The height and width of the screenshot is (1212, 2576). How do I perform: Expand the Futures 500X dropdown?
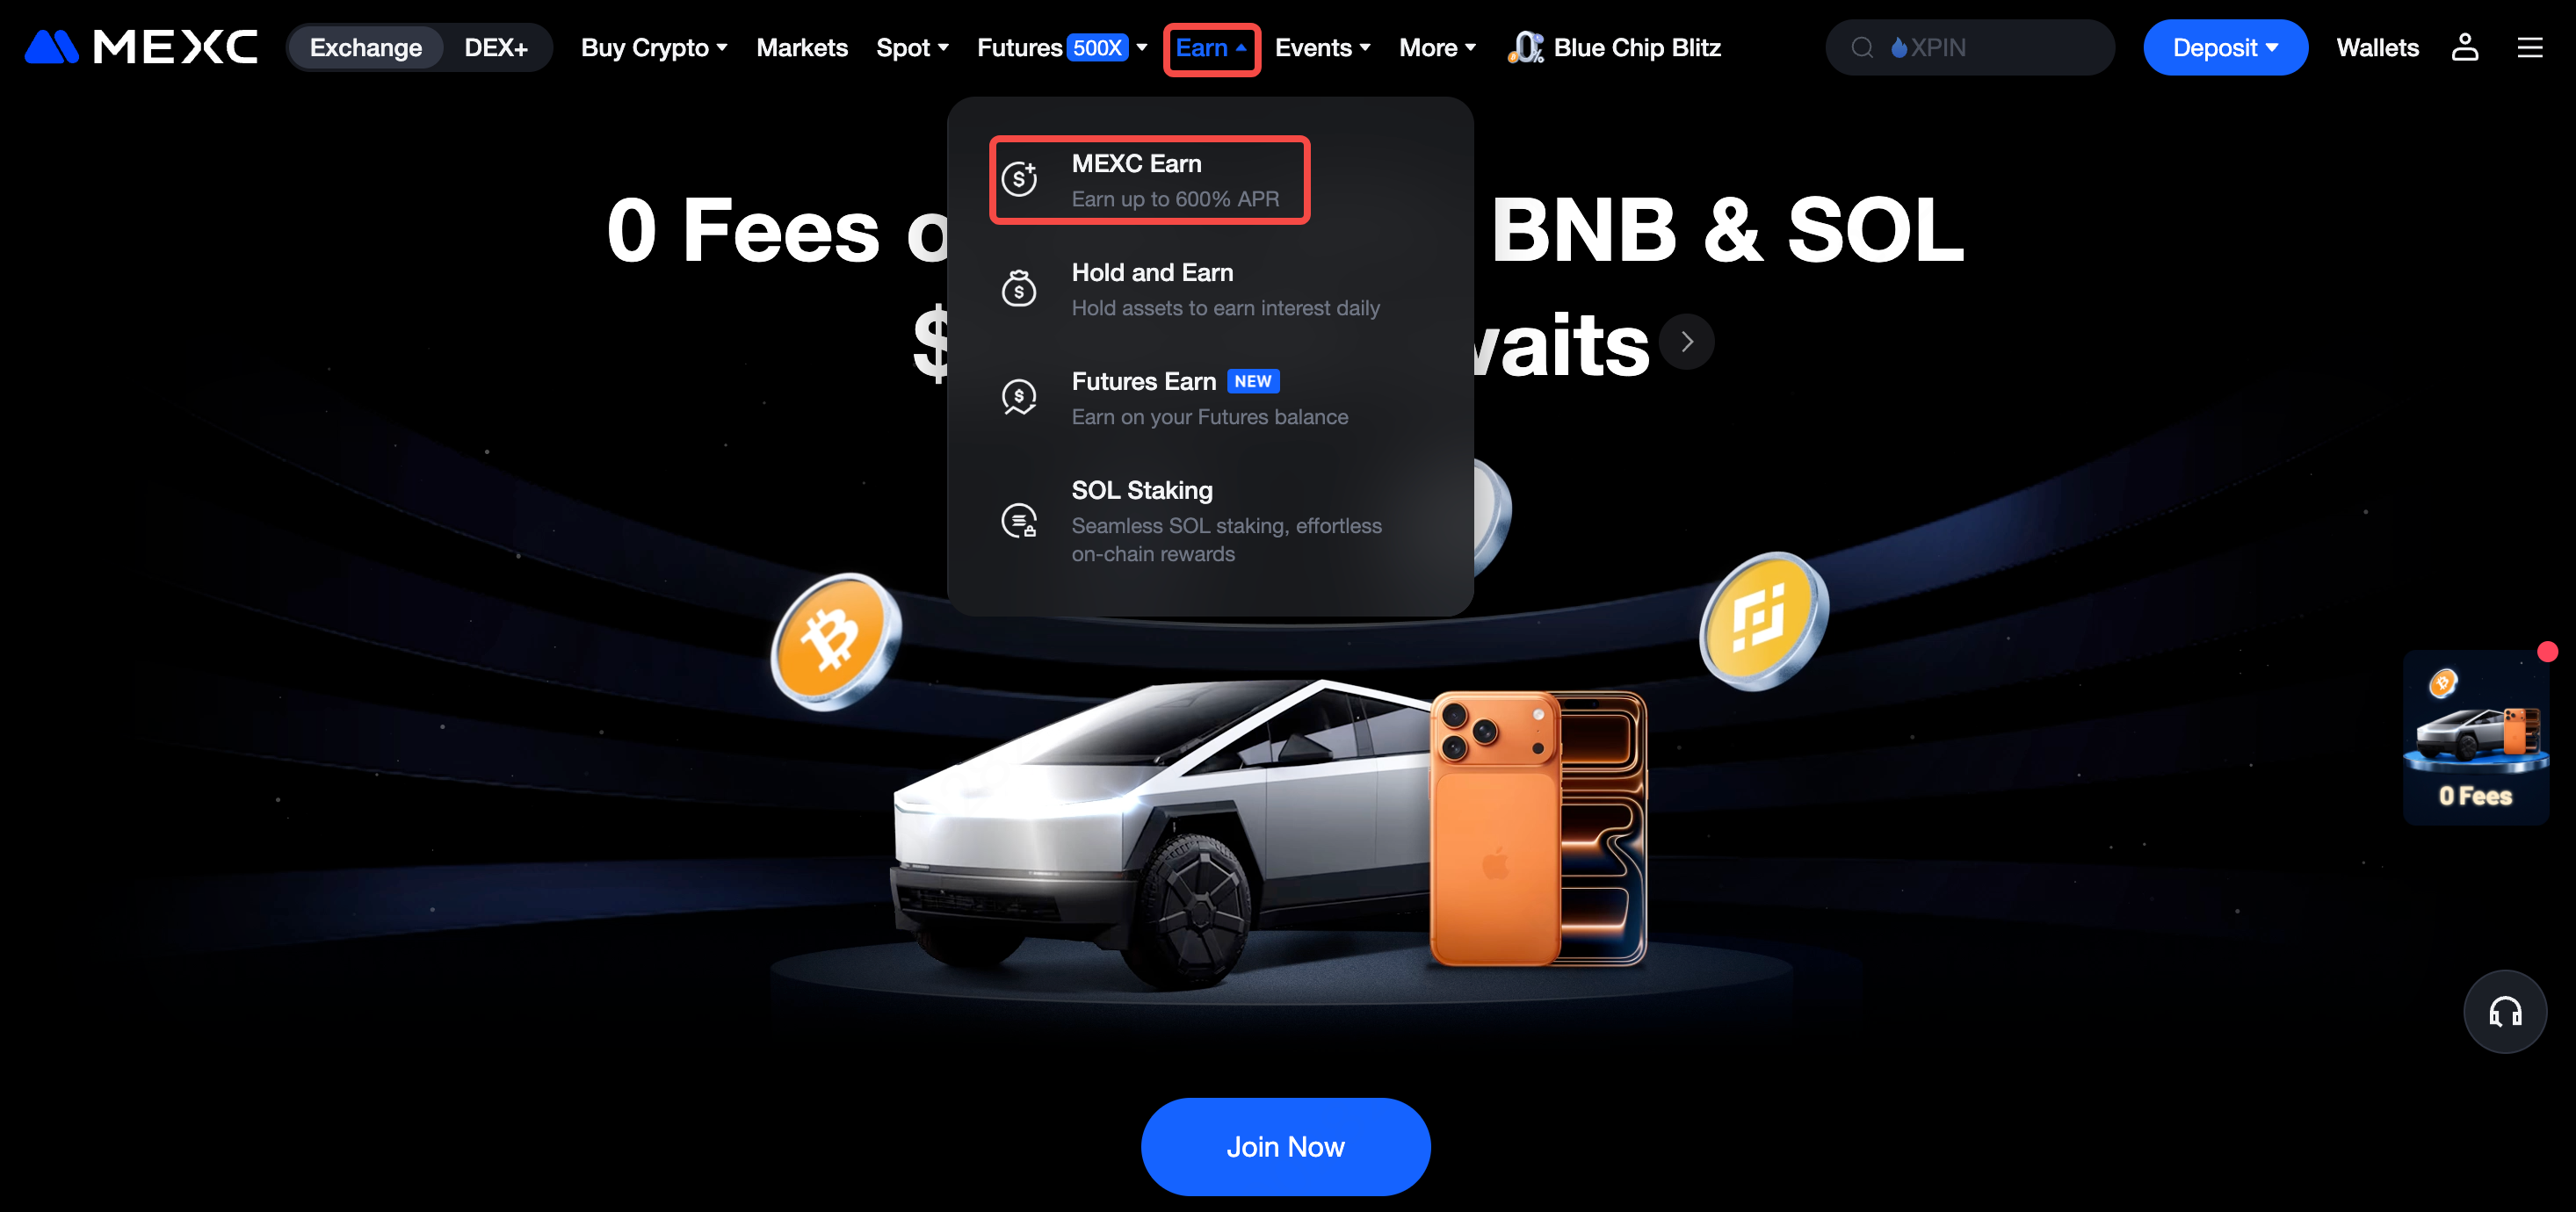(1062, 47)
